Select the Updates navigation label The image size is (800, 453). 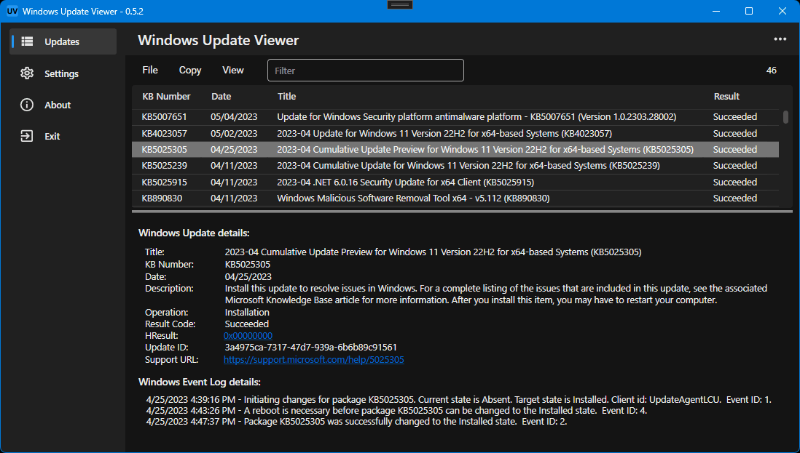[62, 42]
